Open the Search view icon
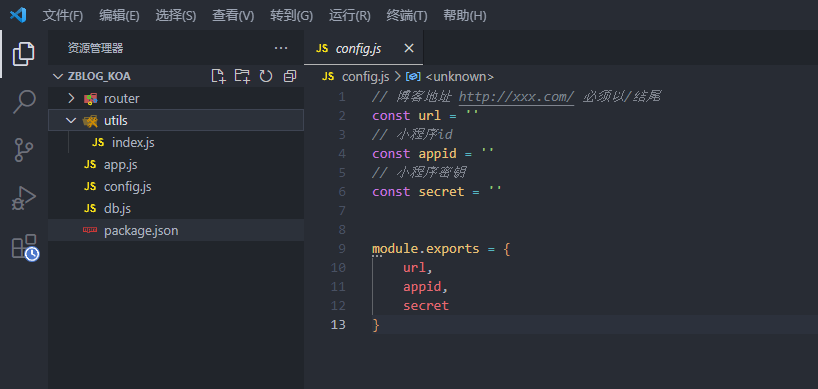This screenshot has width=818, height=389. coord(23,102)
